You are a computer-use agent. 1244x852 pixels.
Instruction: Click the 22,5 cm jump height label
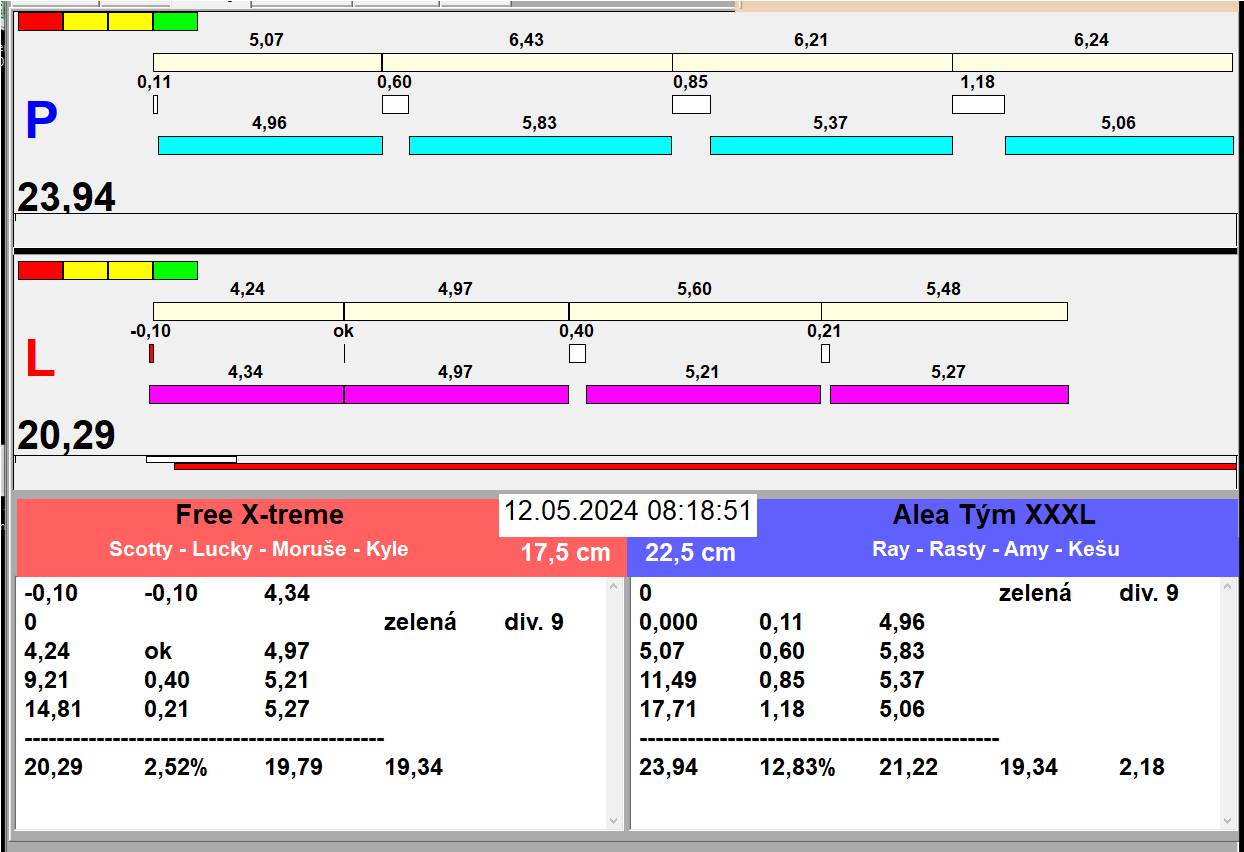pyautogui.click(x=690, y=553)
